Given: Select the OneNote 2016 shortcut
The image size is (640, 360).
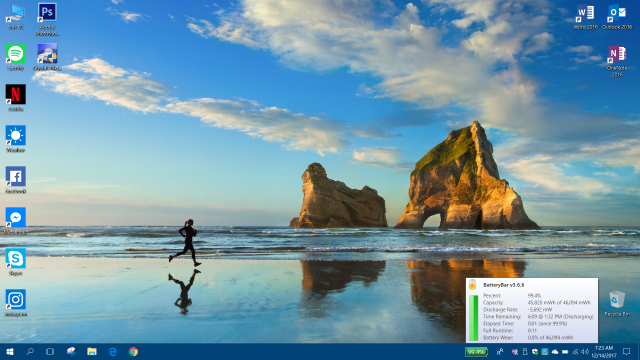Looking at the screenshot, I should [617, 61].
